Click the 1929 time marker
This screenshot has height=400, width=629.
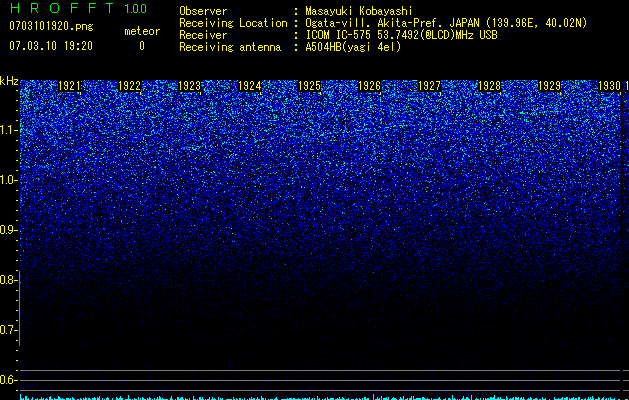click(x=550, y=86)
